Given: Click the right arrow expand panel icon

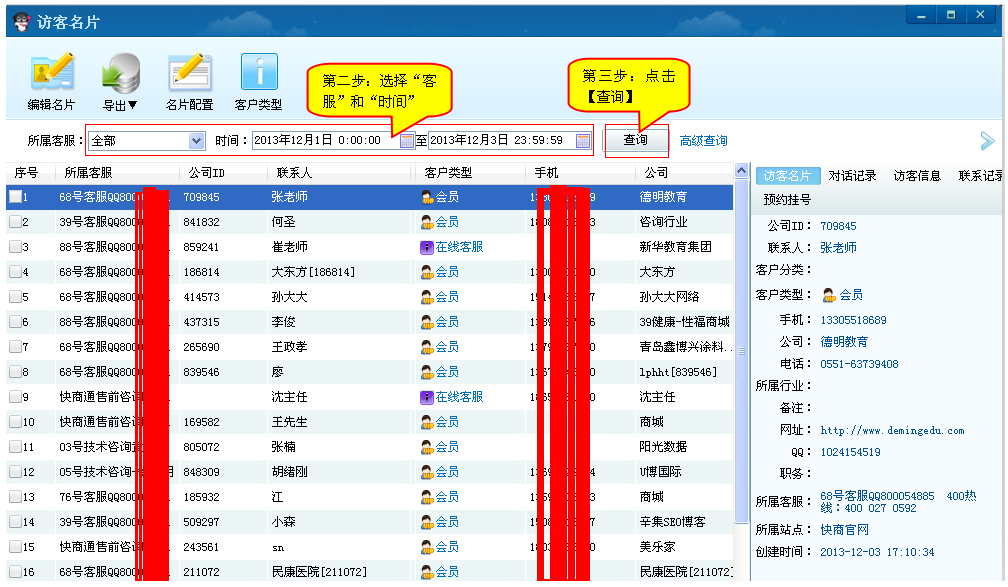Looking at the screenshot, I should coord(987,141).
